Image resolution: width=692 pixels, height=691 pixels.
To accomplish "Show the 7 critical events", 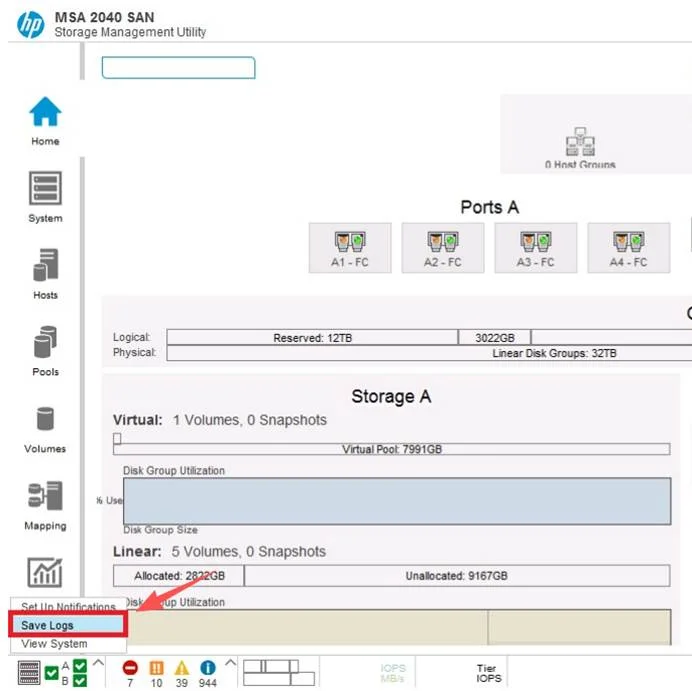I will [130, 673].
